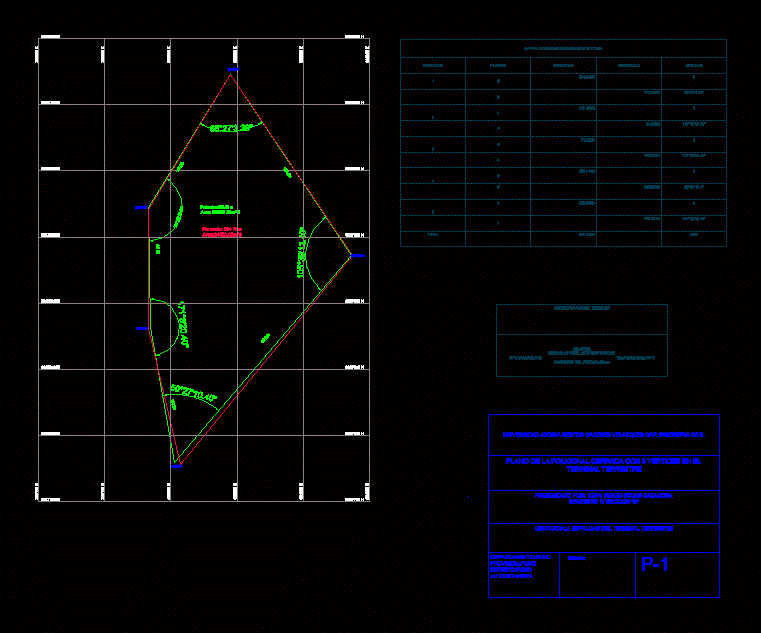Click the 174° angle dimension on left side

click(x=184, y=325)
